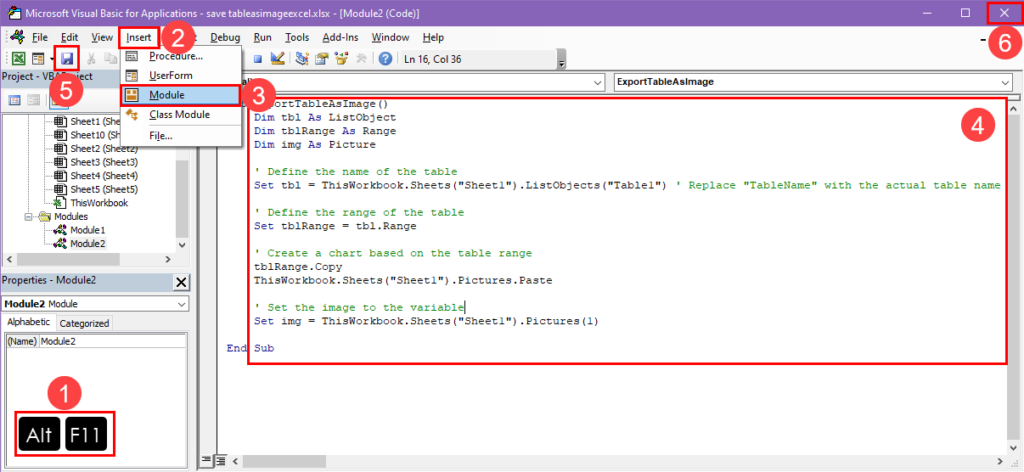
Task: Click project tree vertical scrollbar down arrow
Action: (183, 245)
